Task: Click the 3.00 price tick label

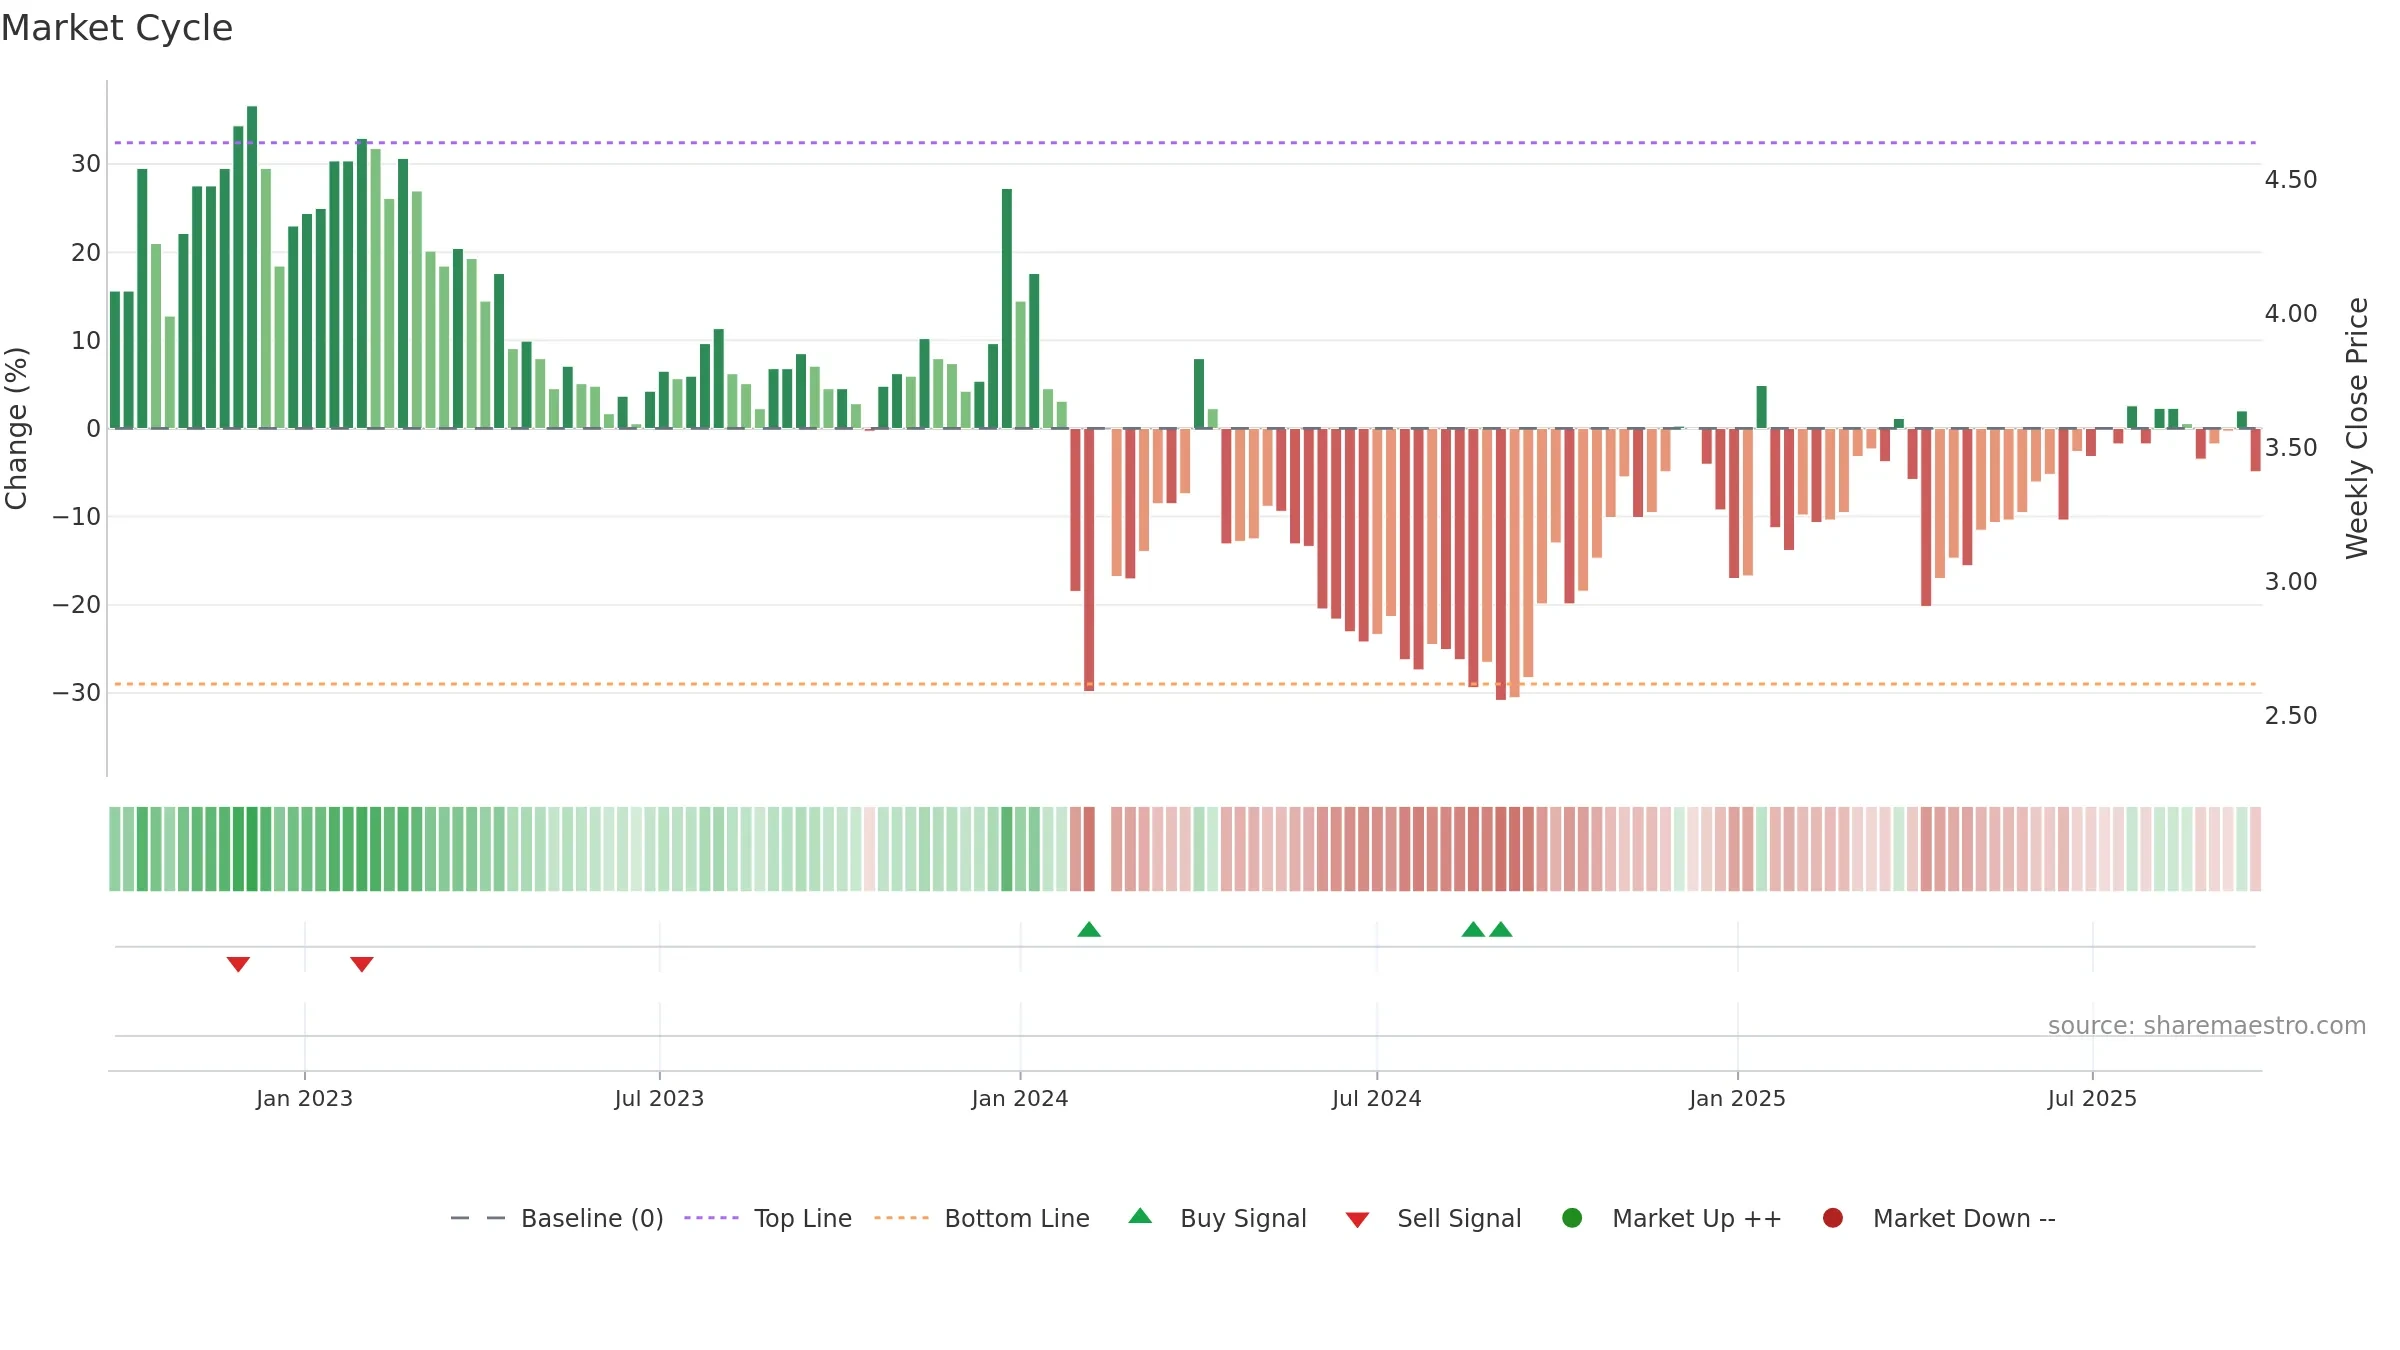Action: coord(2291,582)
